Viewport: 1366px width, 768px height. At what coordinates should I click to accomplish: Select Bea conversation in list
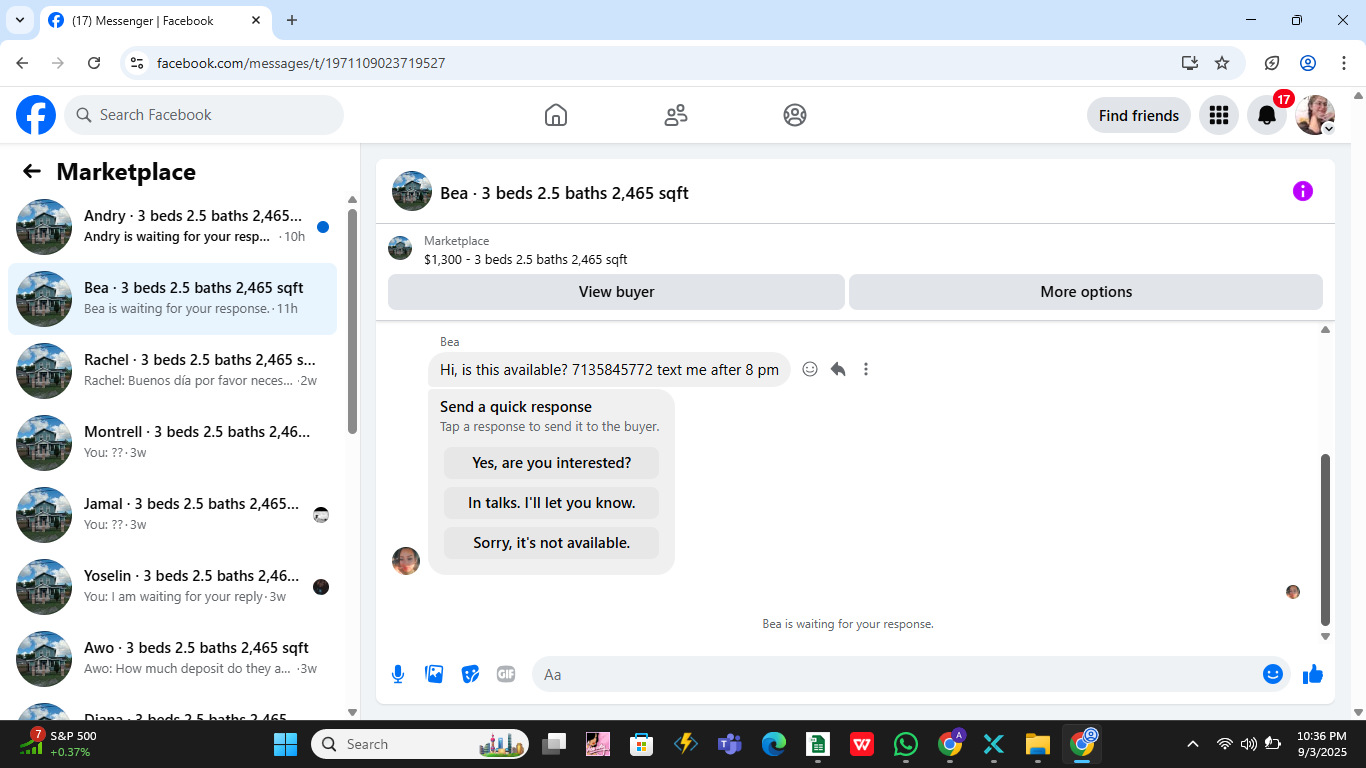point(172,299)
